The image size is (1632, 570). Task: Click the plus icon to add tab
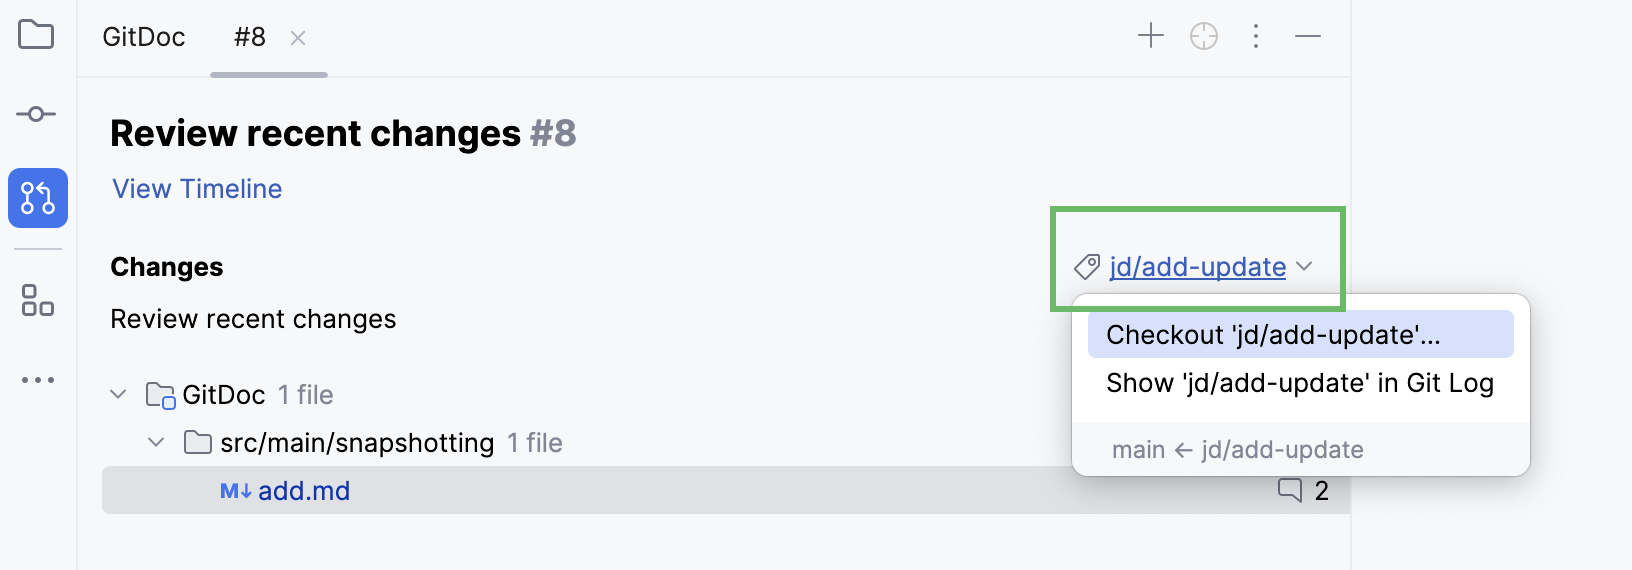1151,36
